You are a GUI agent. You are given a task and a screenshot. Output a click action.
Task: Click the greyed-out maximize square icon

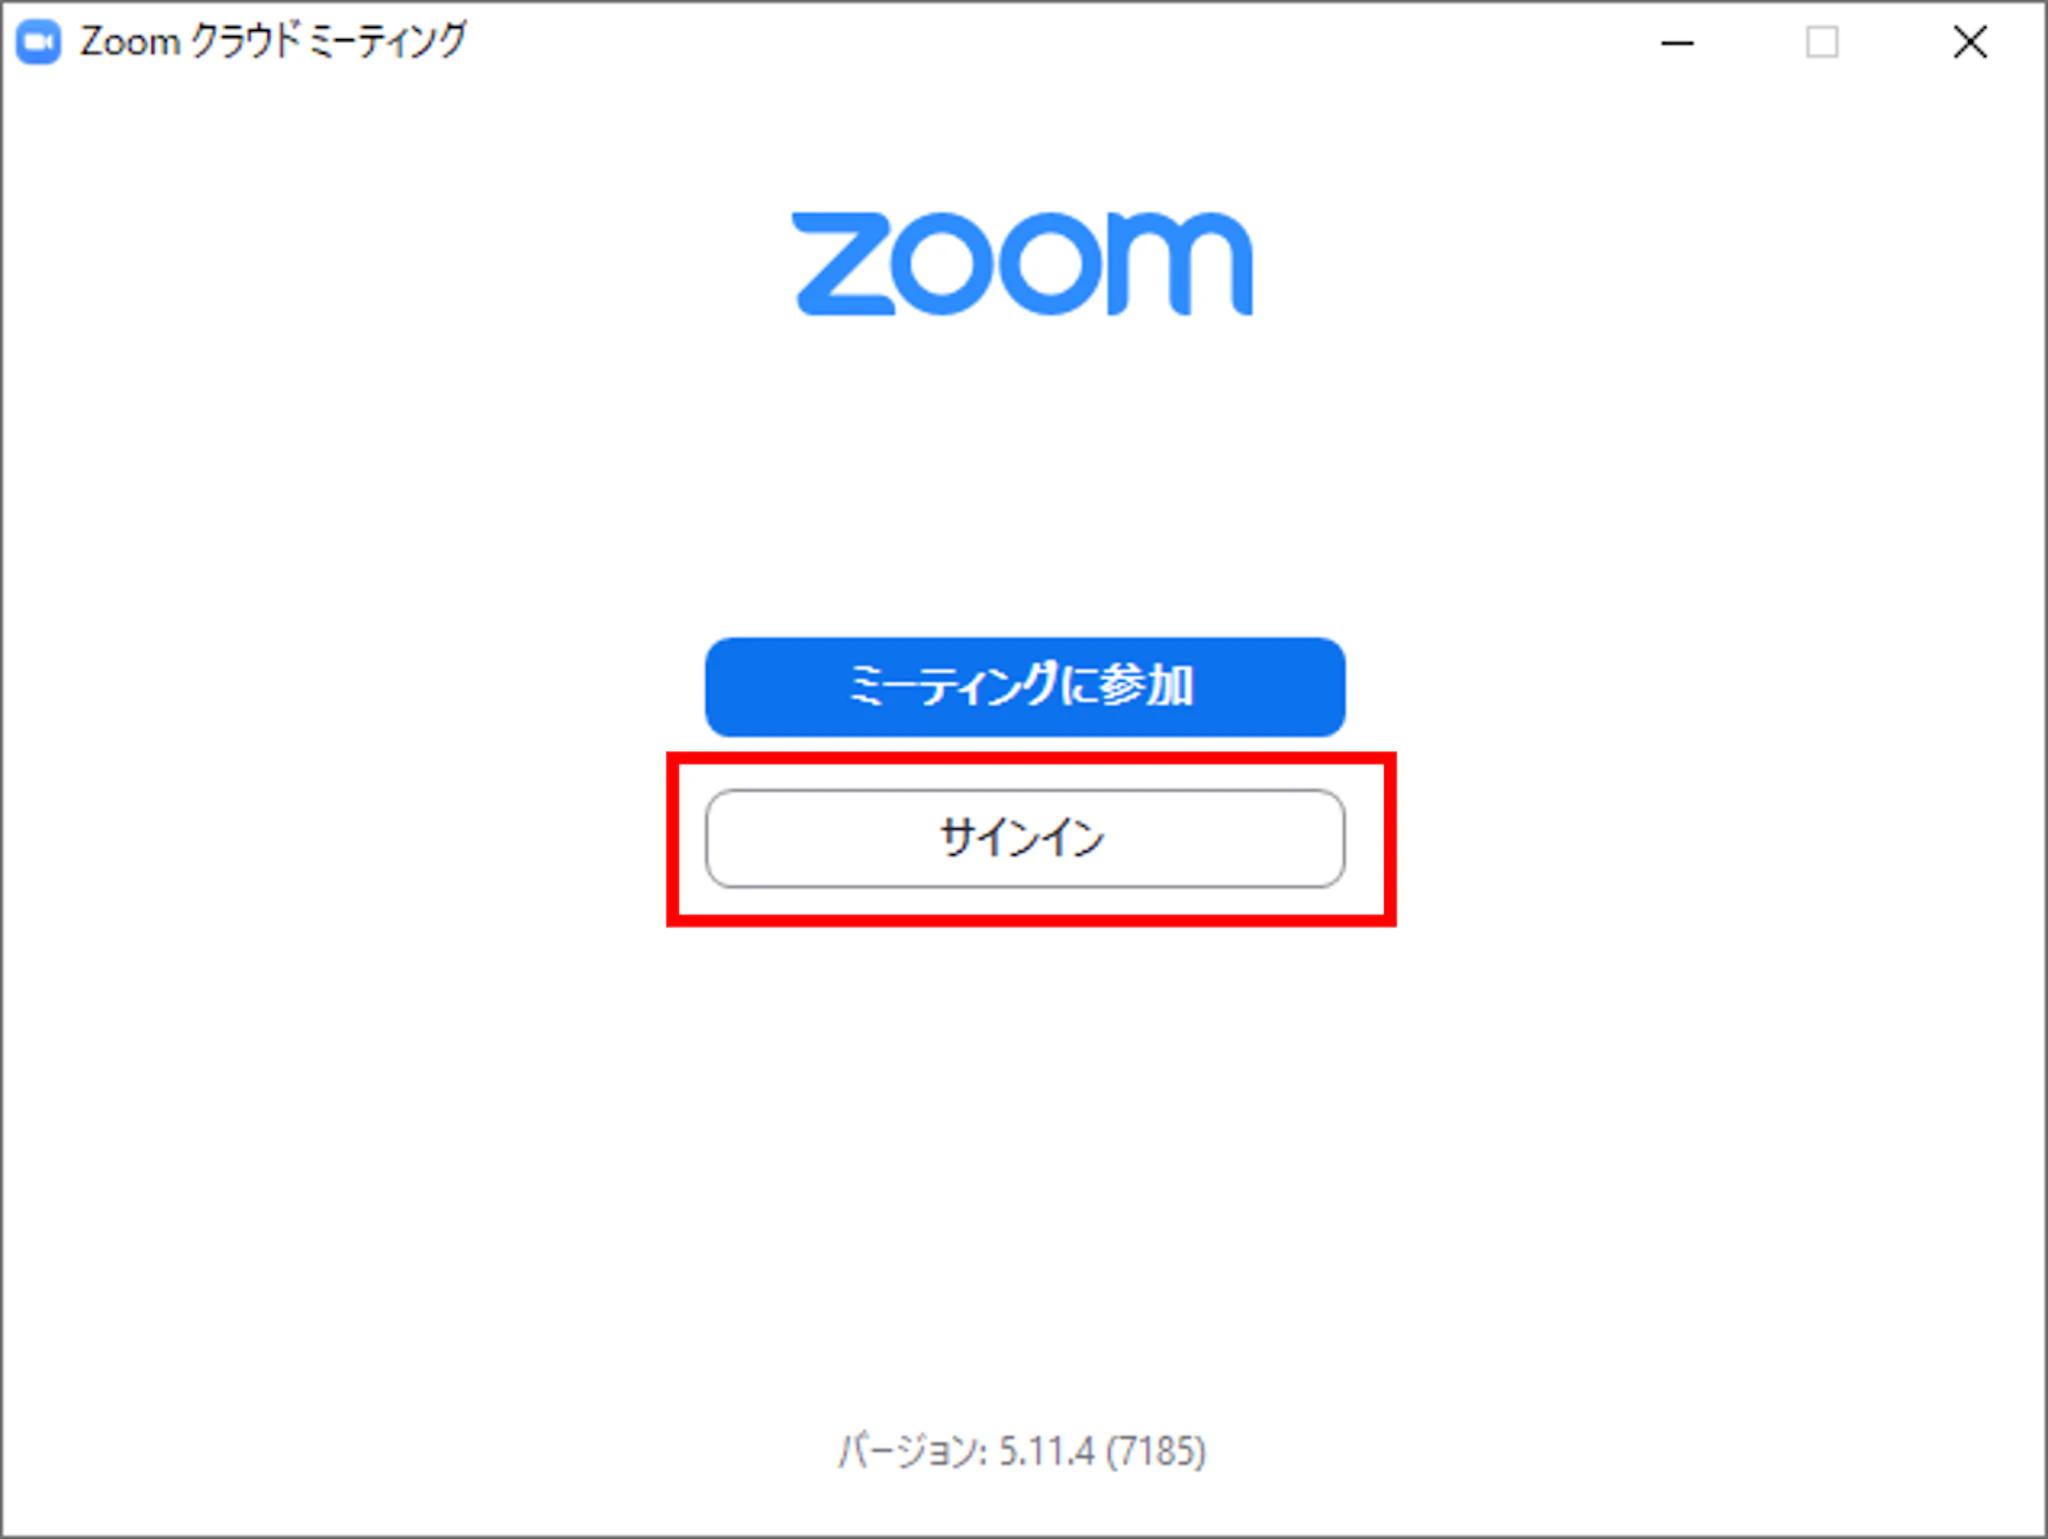(1822, 42)
